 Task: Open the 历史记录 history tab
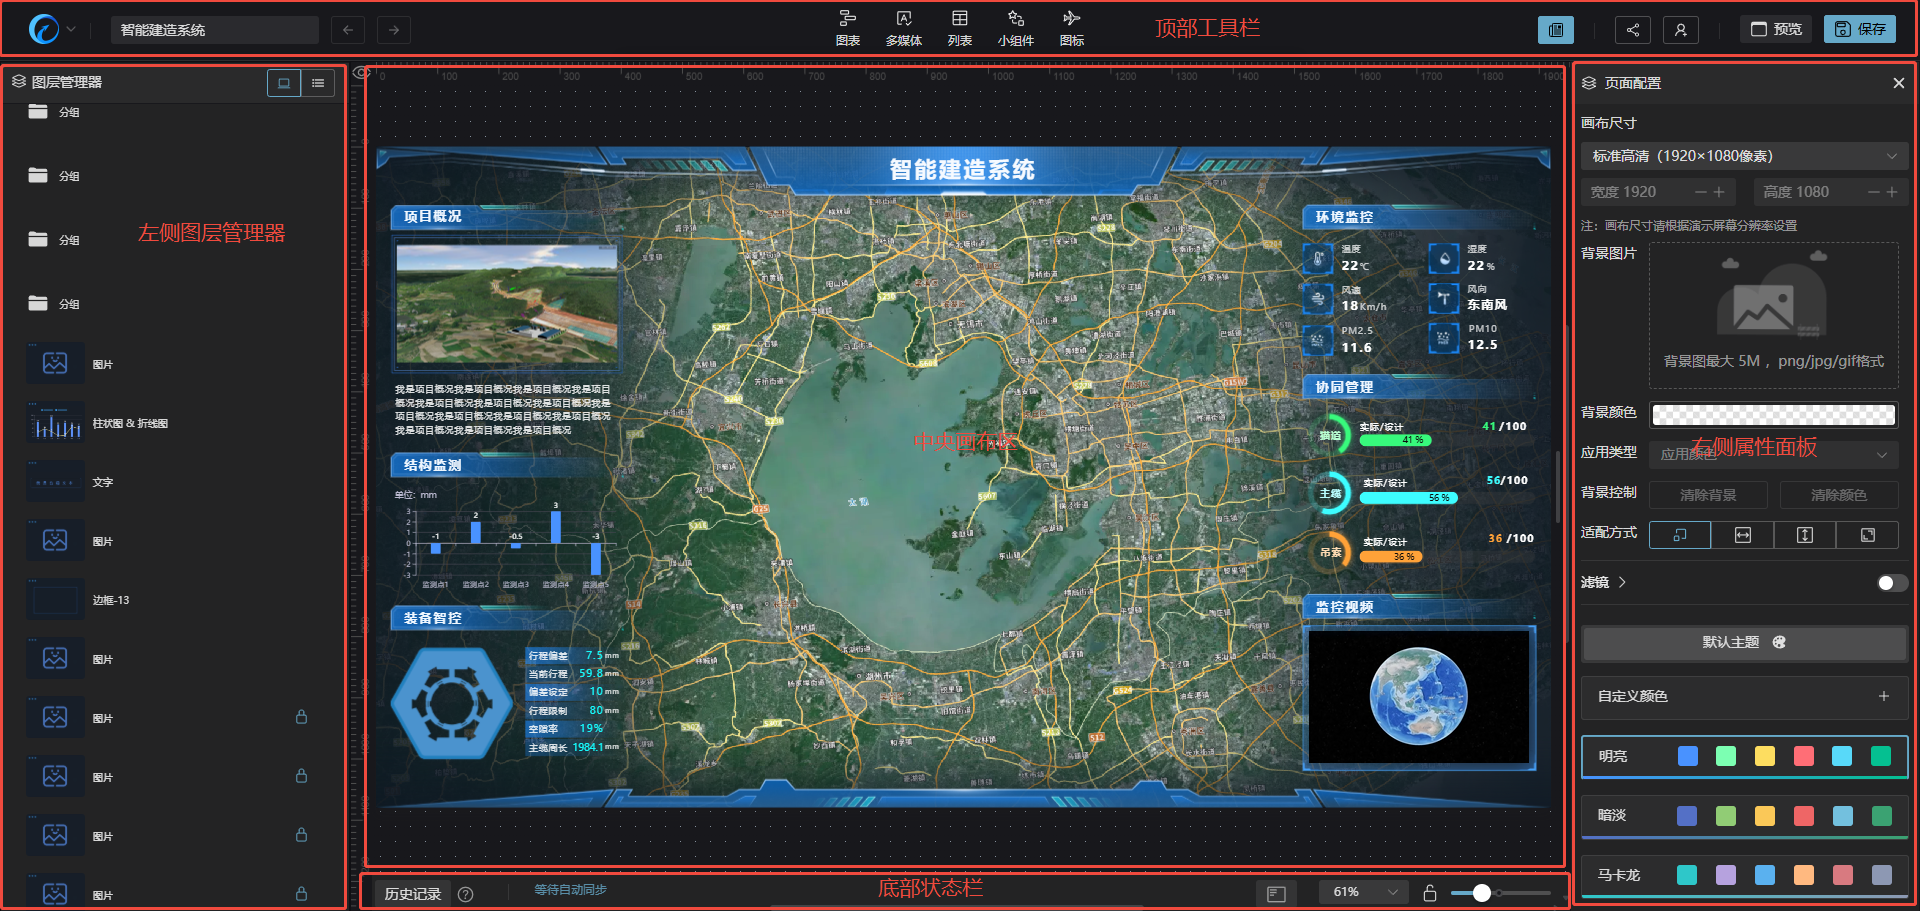point(412,894)
